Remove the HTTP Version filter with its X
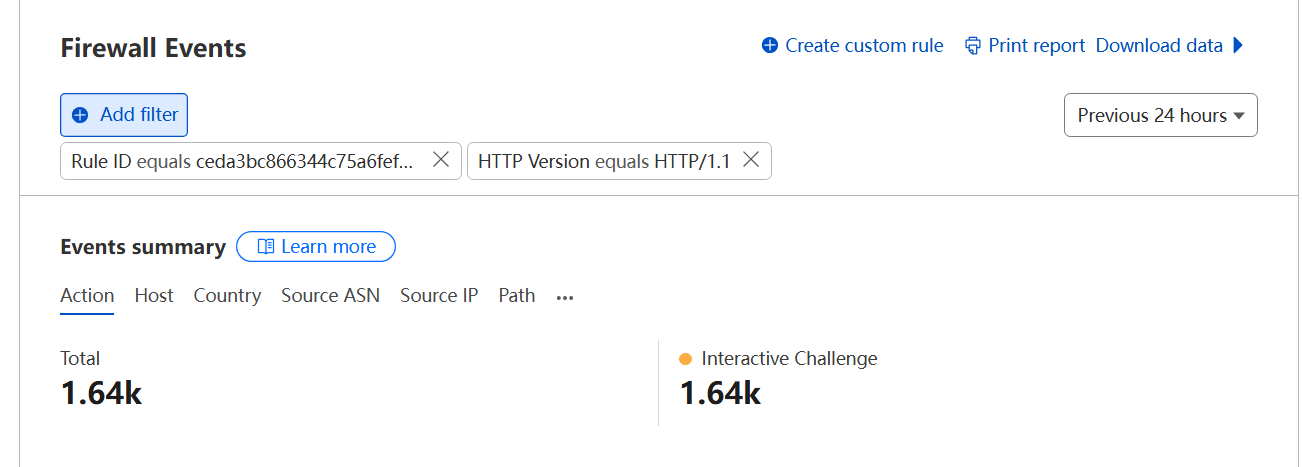 point(751,160)
